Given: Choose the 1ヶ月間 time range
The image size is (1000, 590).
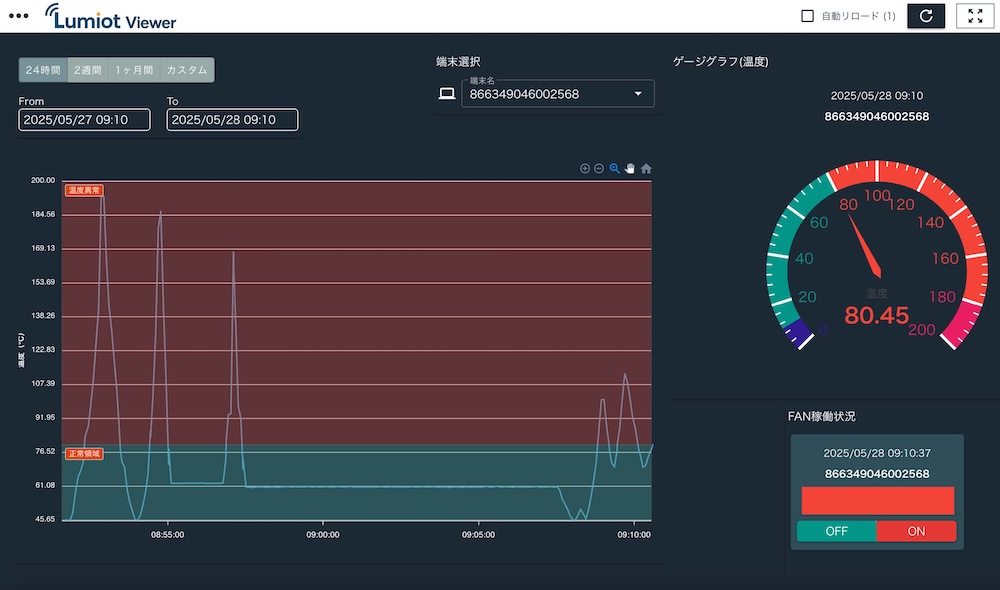Looking at the screenshot, I should pyautogui.click(x=134, y=70).
